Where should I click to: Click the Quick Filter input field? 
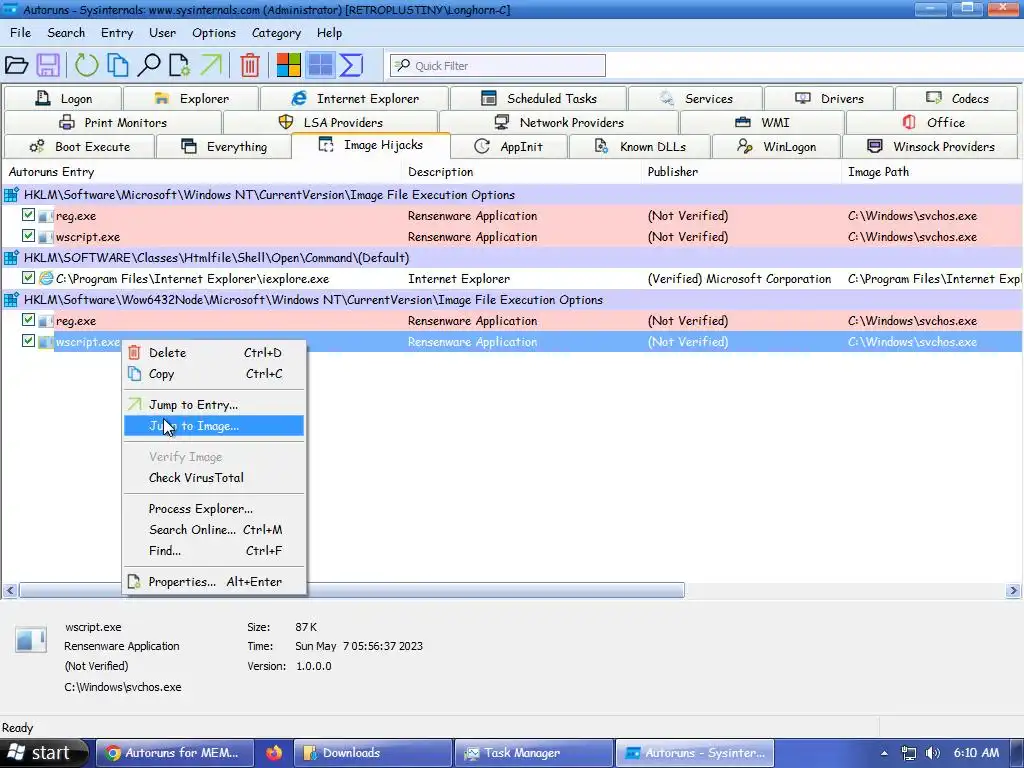coord(498,65)
